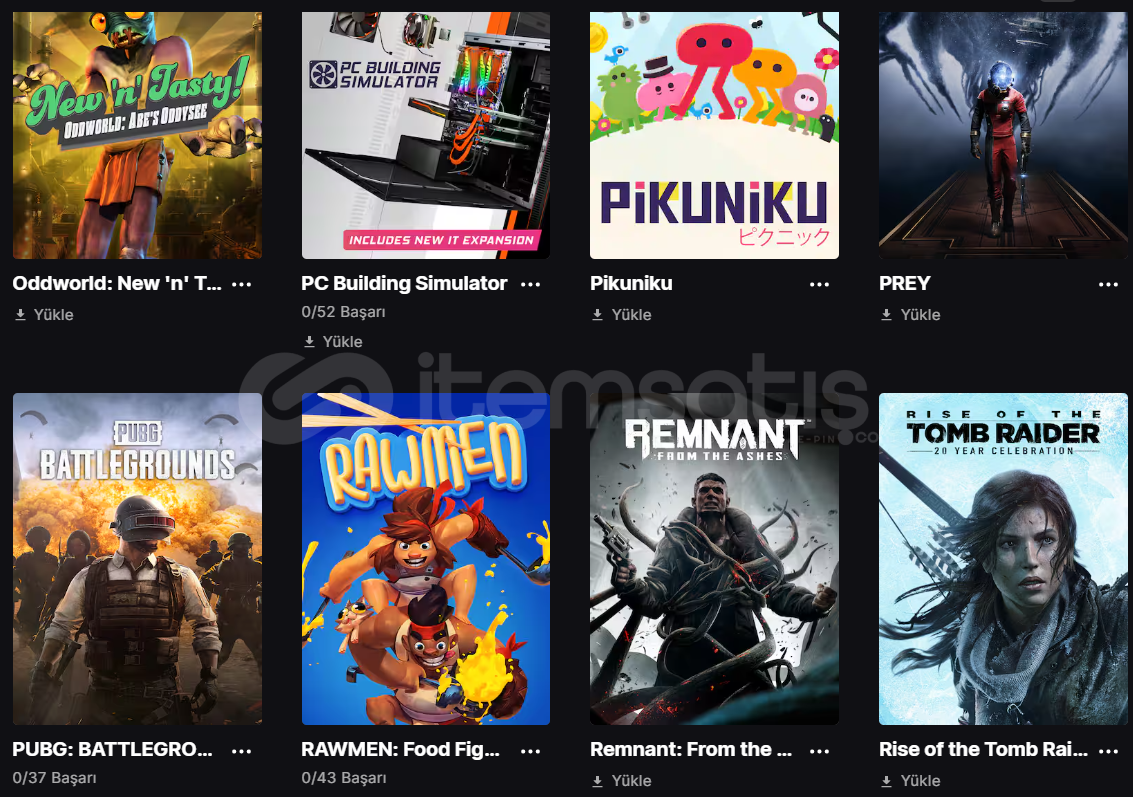Open options menu for PUBG: BATTLEGROUNDS

(241, 751)
